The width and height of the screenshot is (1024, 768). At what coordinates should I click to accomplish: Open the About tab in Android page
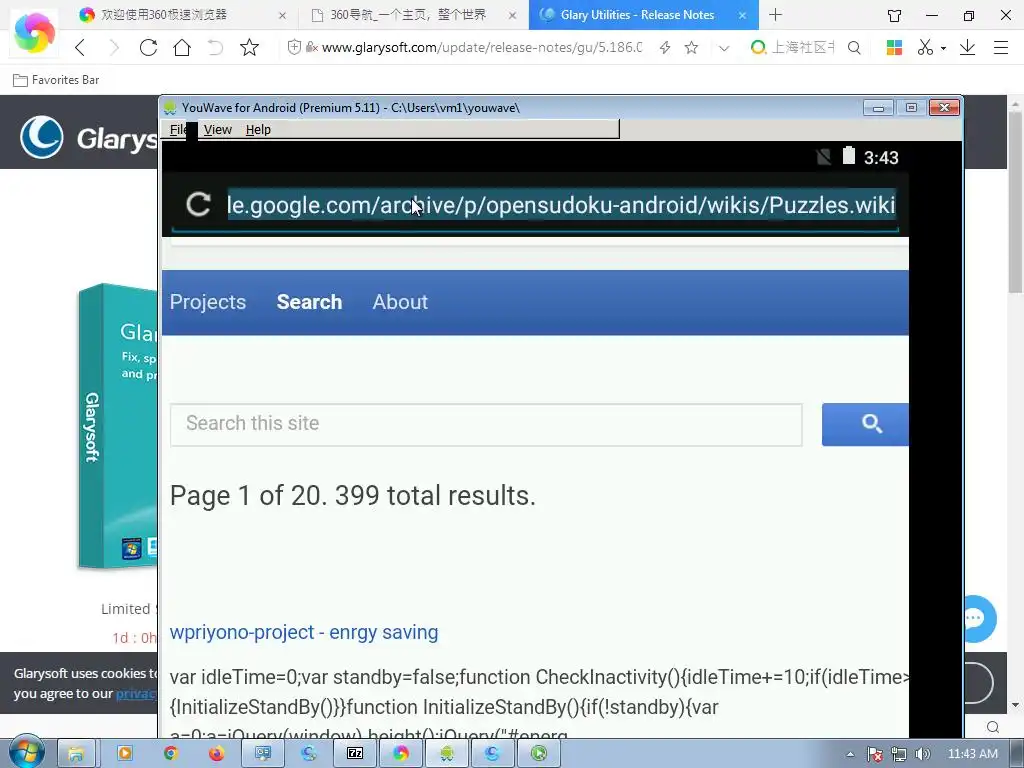tap(400, 302)
